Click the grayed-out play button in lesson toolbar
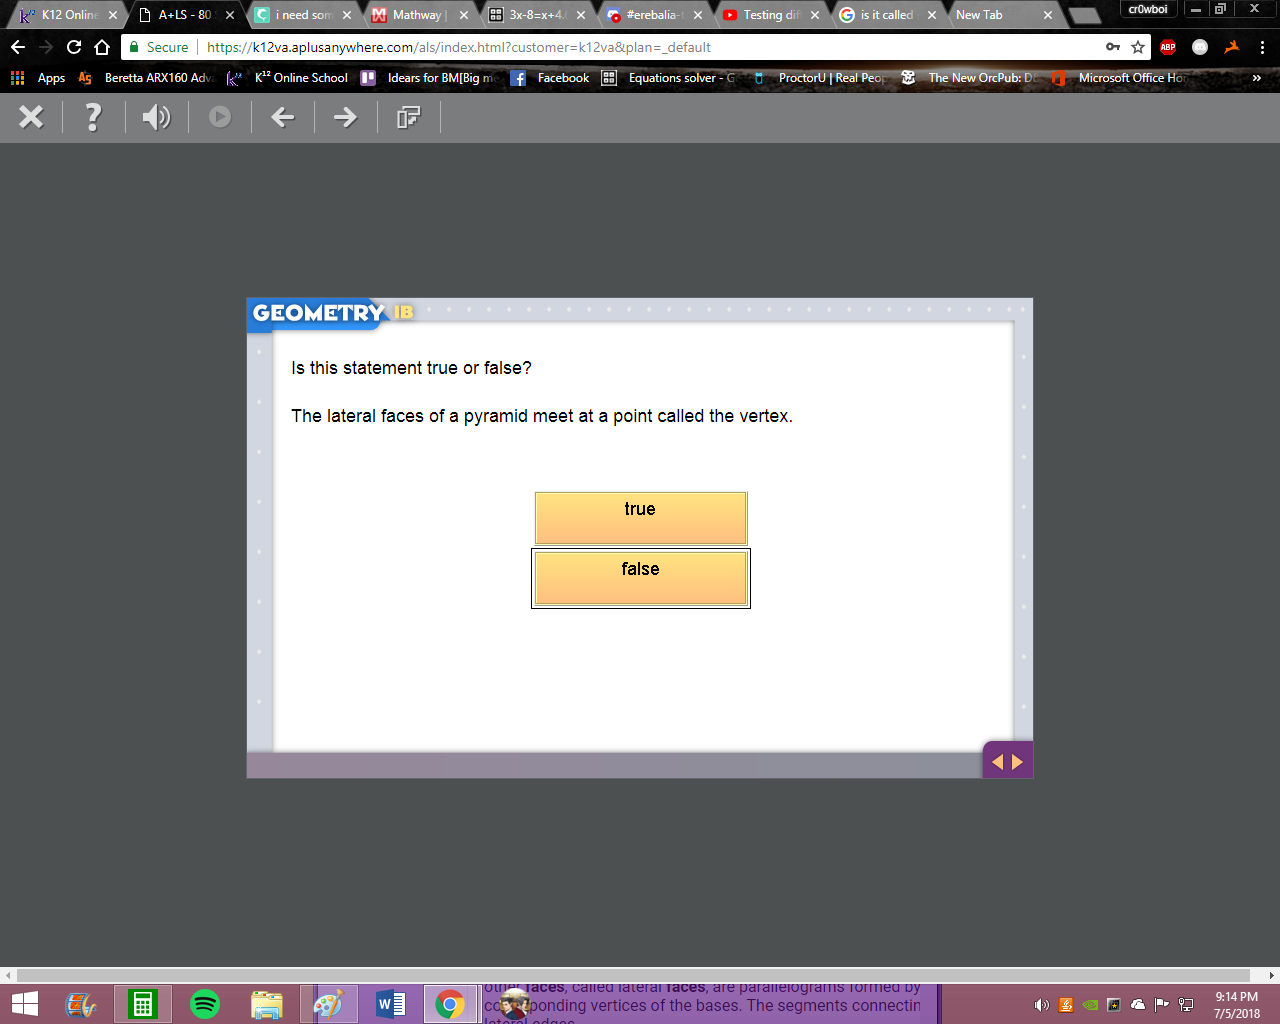 coord(220,117)
